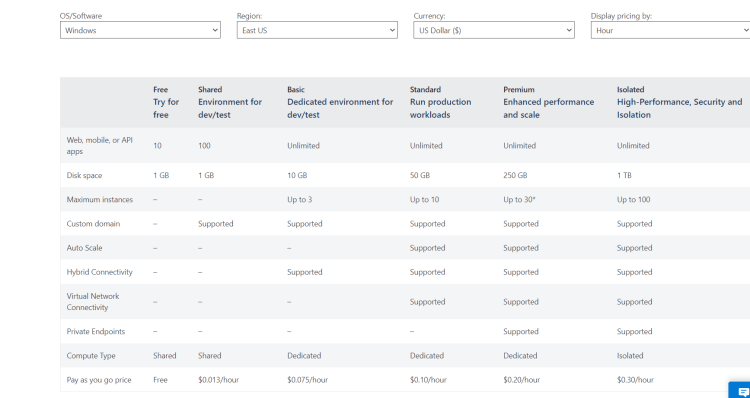The height and width of the screenshot is (398, 750).
Task: Click the '100' apps cell in Shared column
Action: coord(204,145)
